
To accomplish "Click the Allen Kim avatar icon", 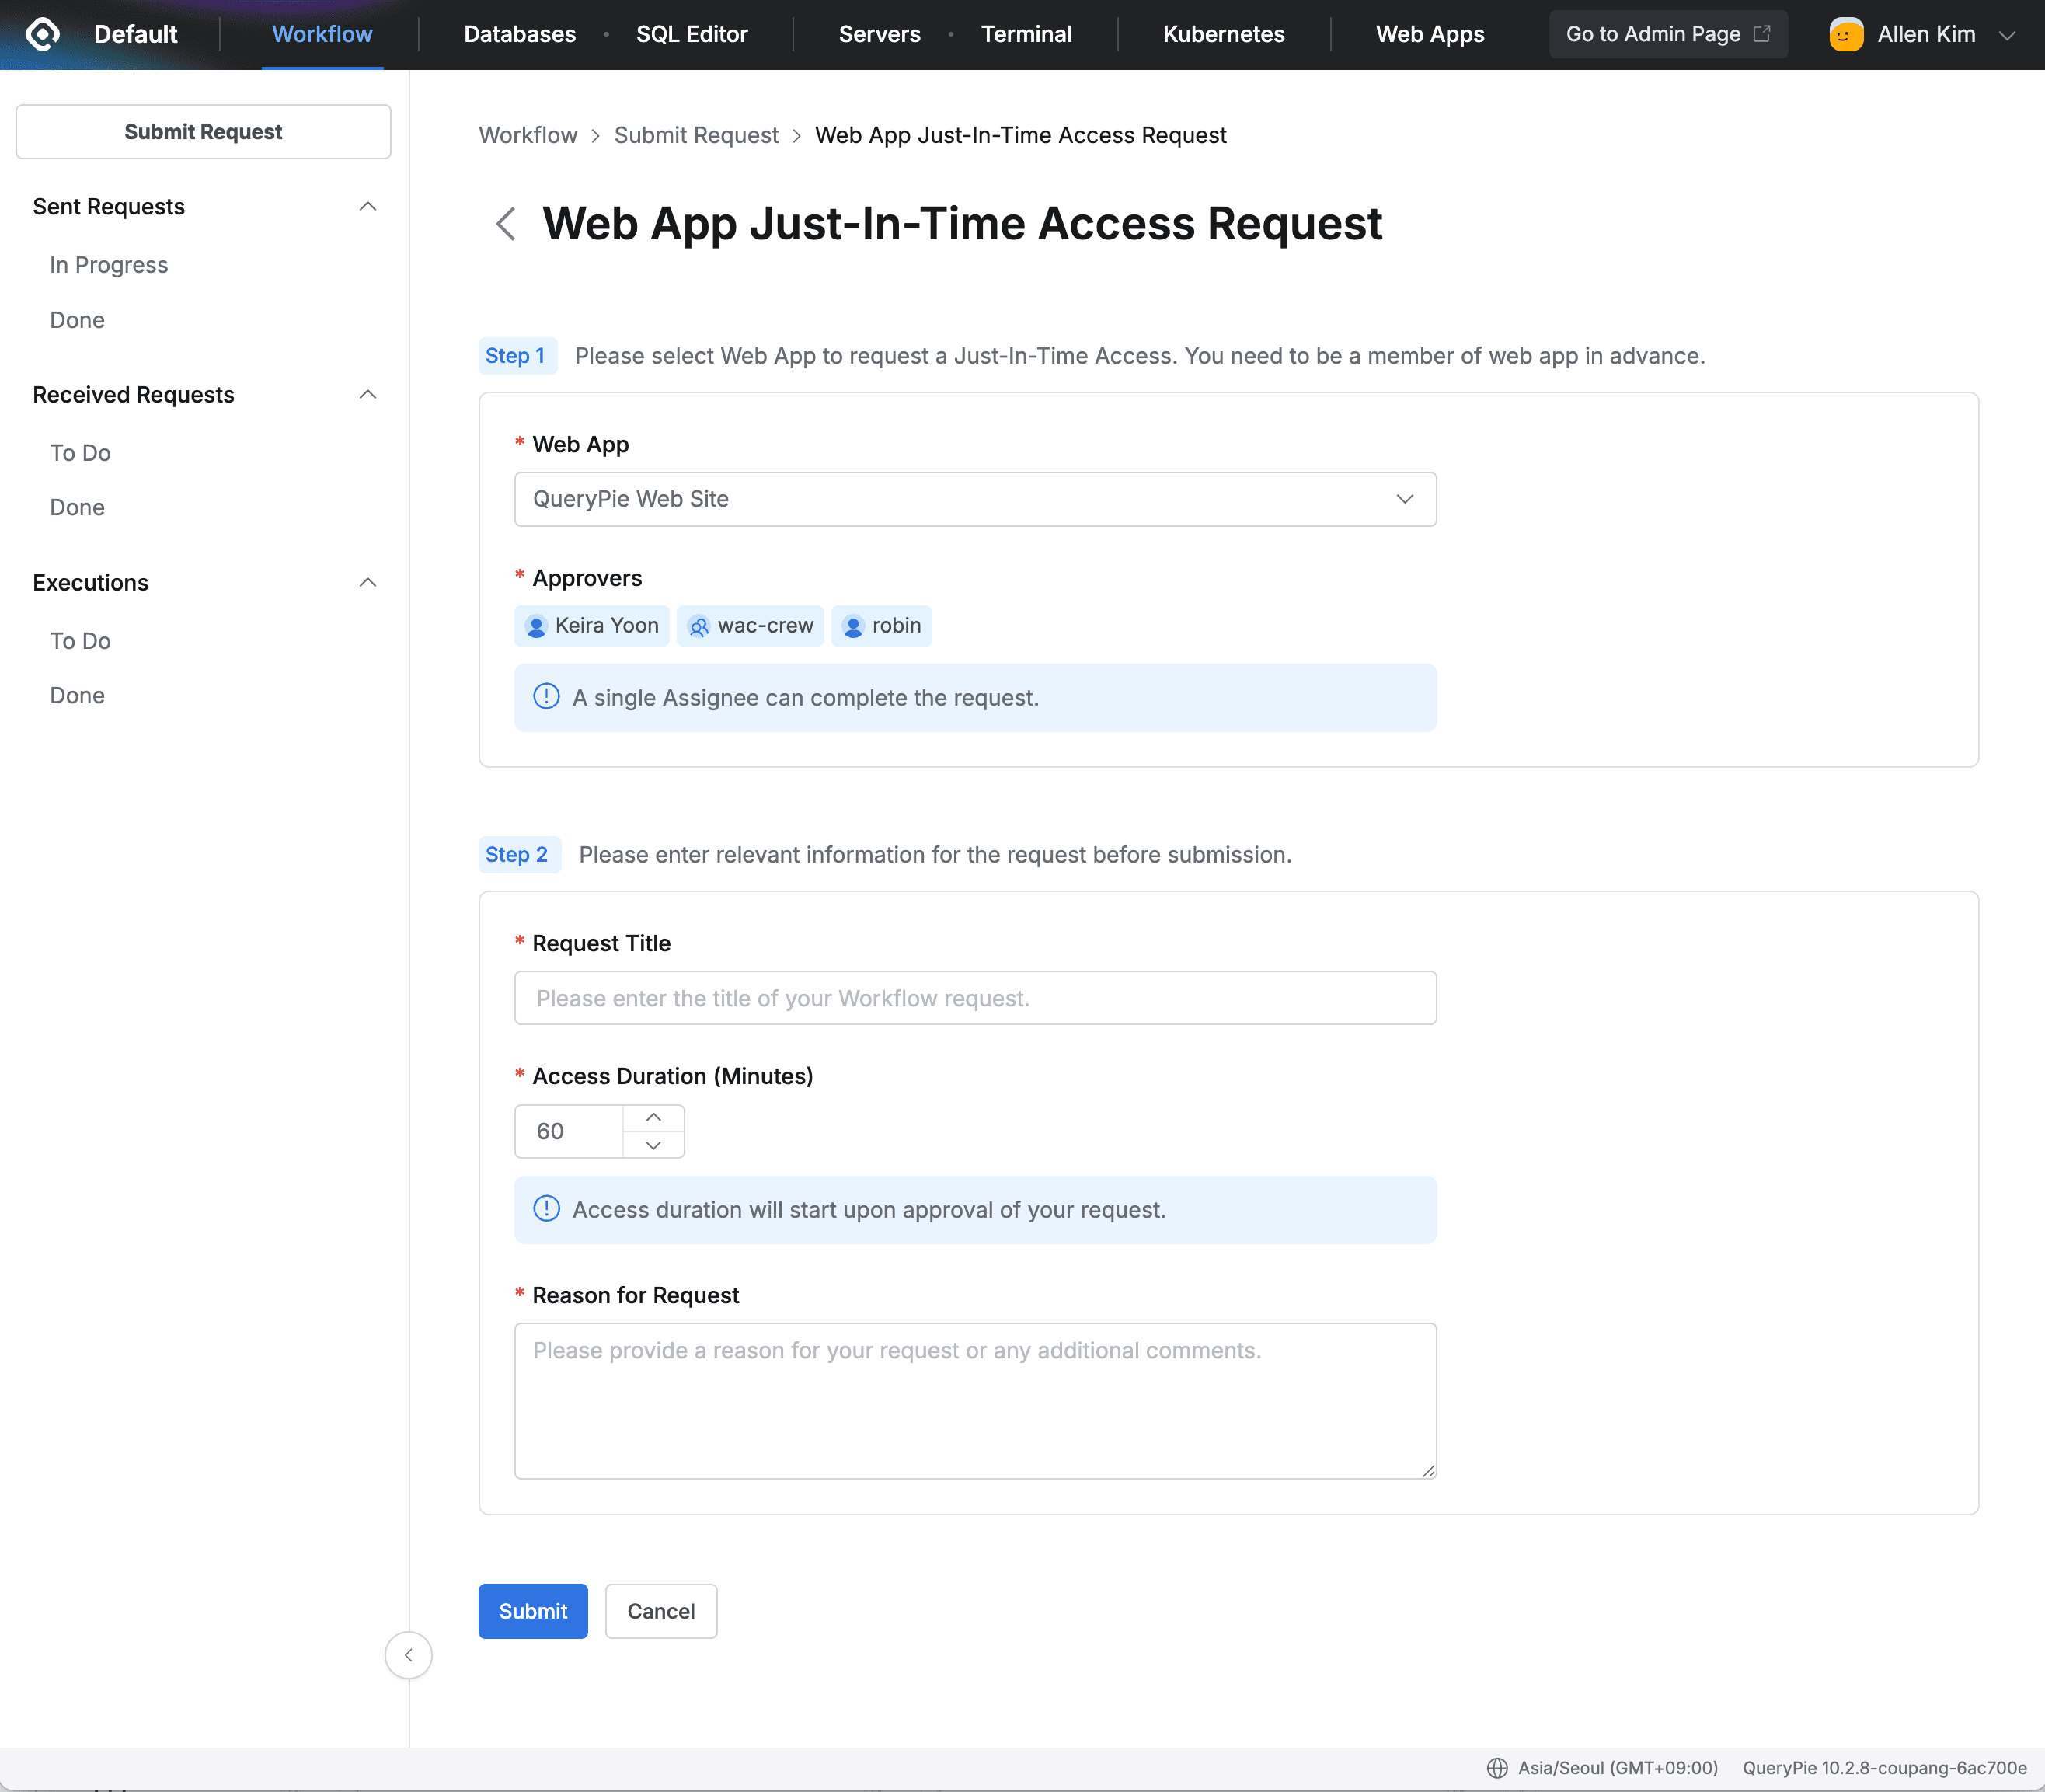I will click(x=1845, y=34).
